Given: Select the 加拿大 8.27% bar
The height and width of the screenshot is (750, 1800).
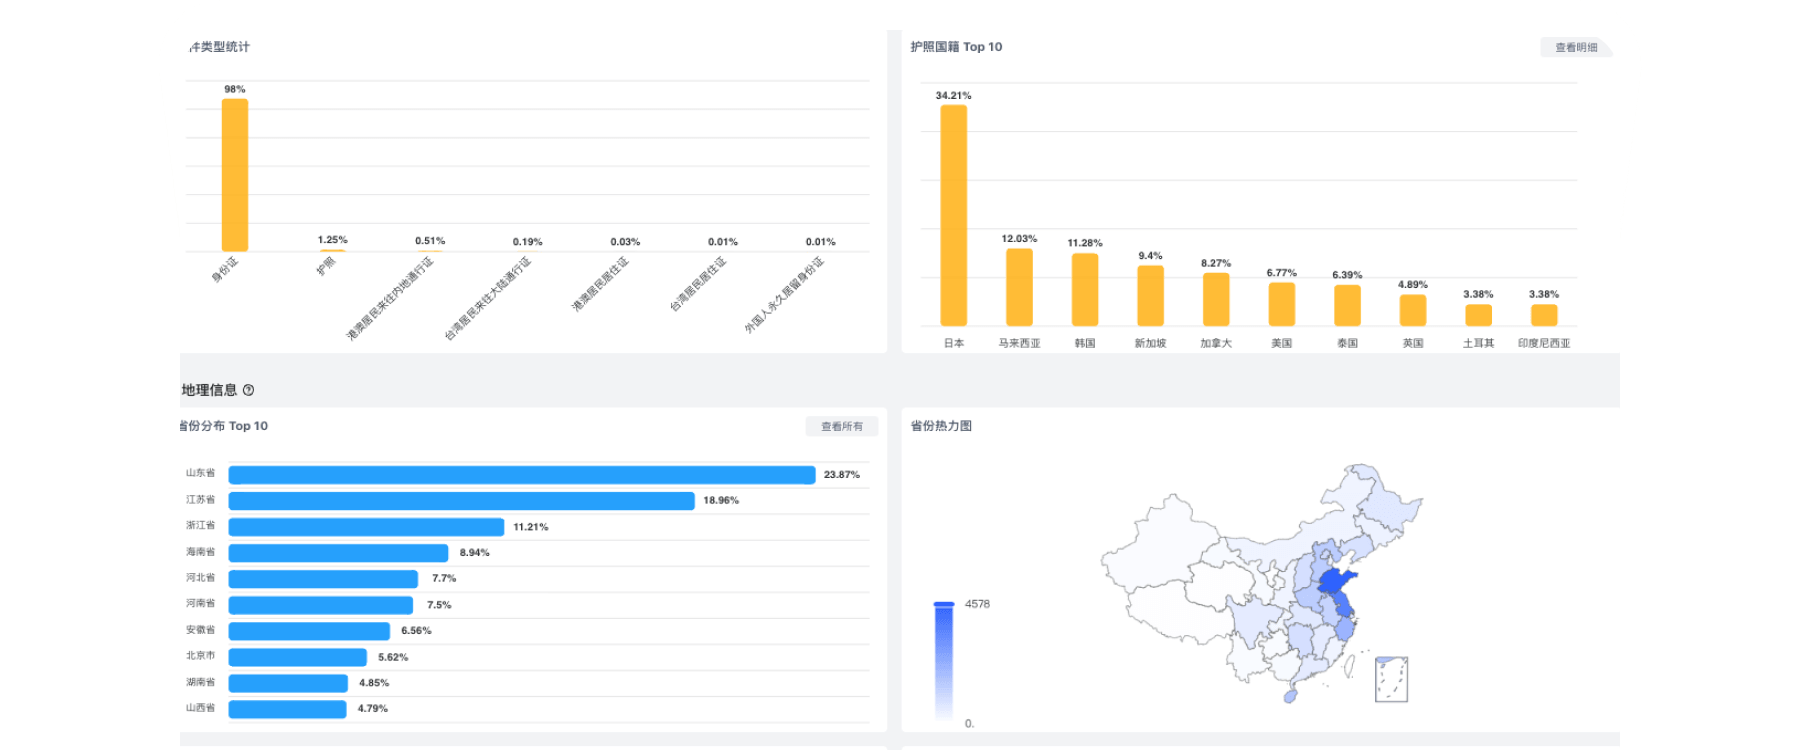Looking at the screenshot, I should [x=1216, y=299].
